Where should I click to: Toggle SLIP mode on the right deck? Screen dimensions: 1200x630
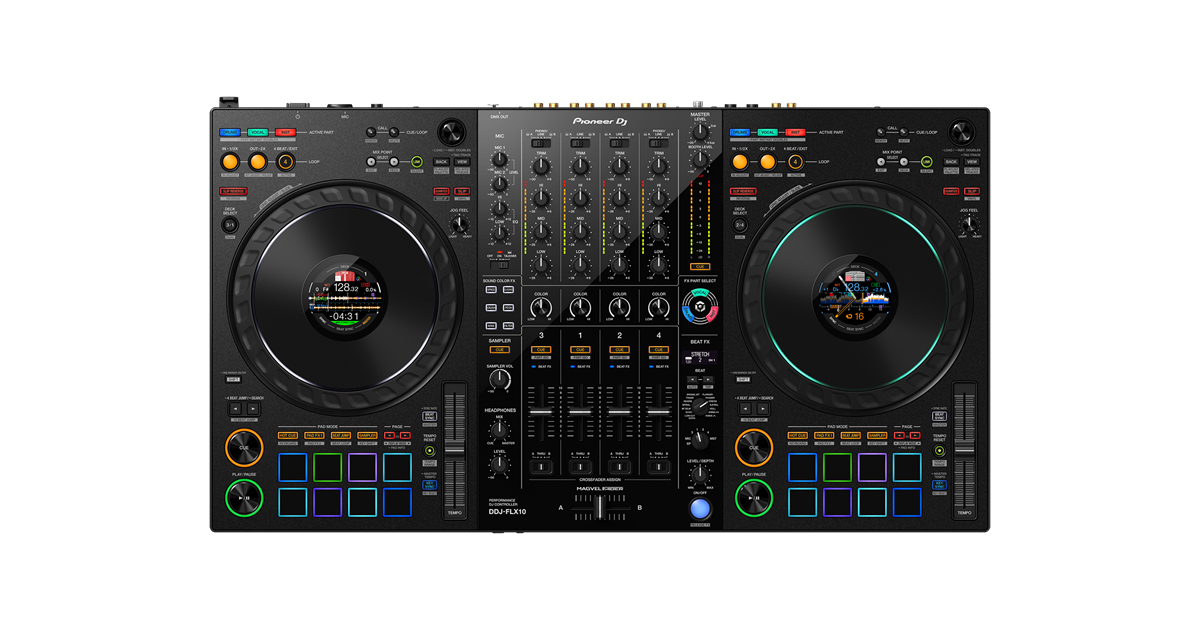click(972, 191)
